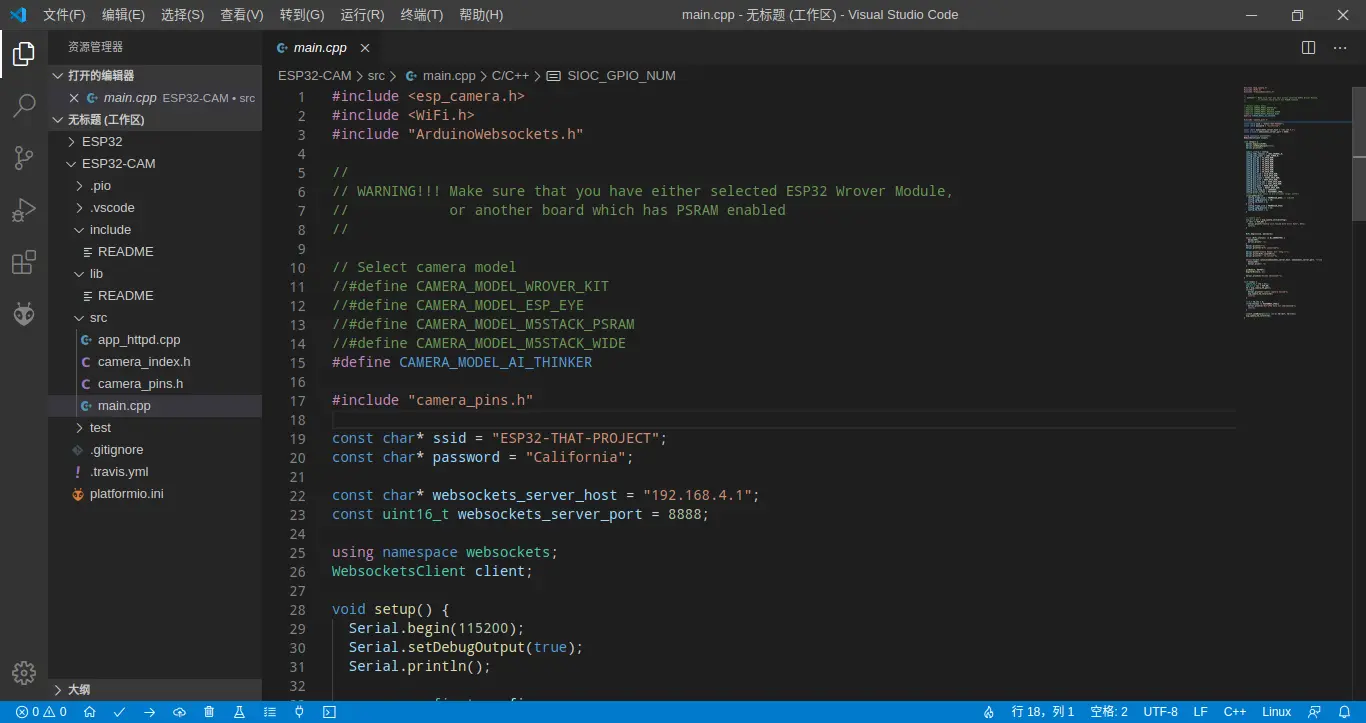This screenshot has height=723, width=1366.
Task: Open the File menu (文件)
Action: (64, 15)
